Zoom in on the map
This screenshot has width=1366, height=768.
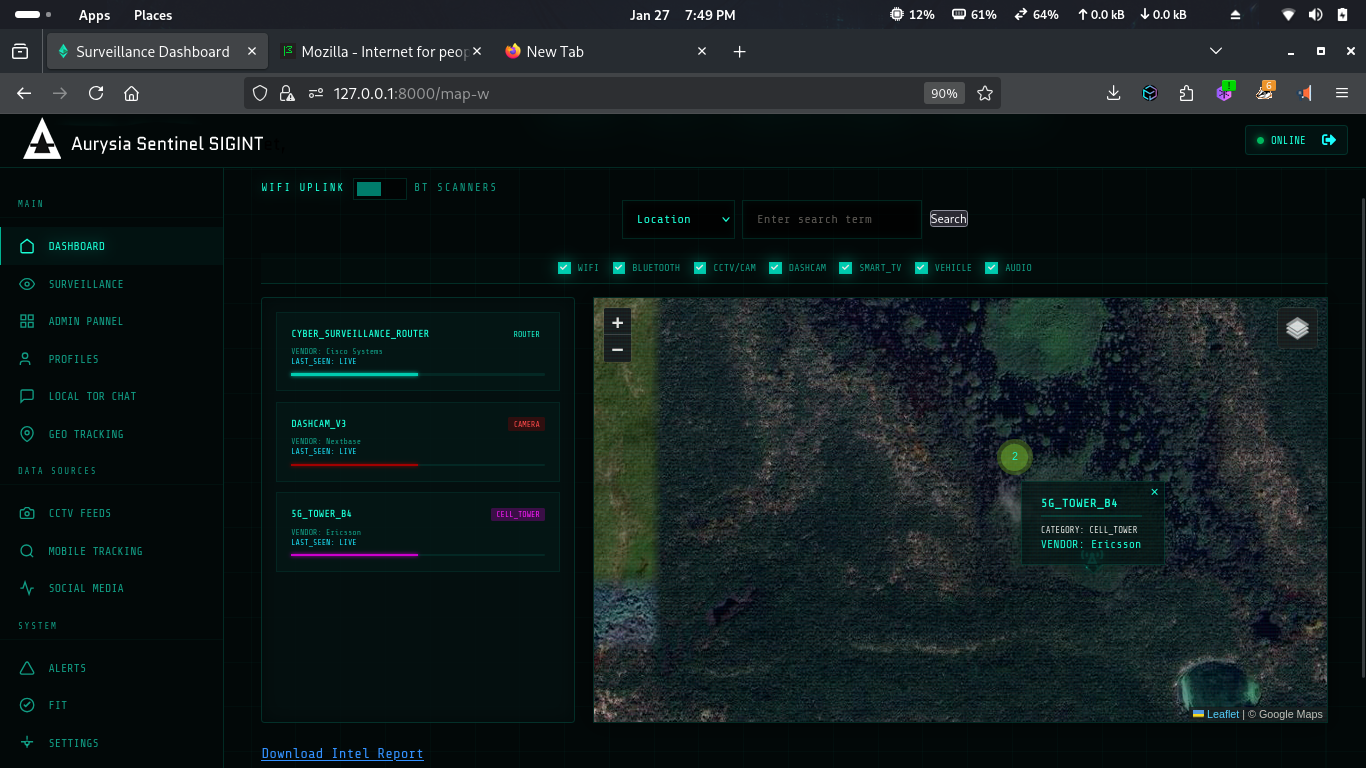coord(617,322)
